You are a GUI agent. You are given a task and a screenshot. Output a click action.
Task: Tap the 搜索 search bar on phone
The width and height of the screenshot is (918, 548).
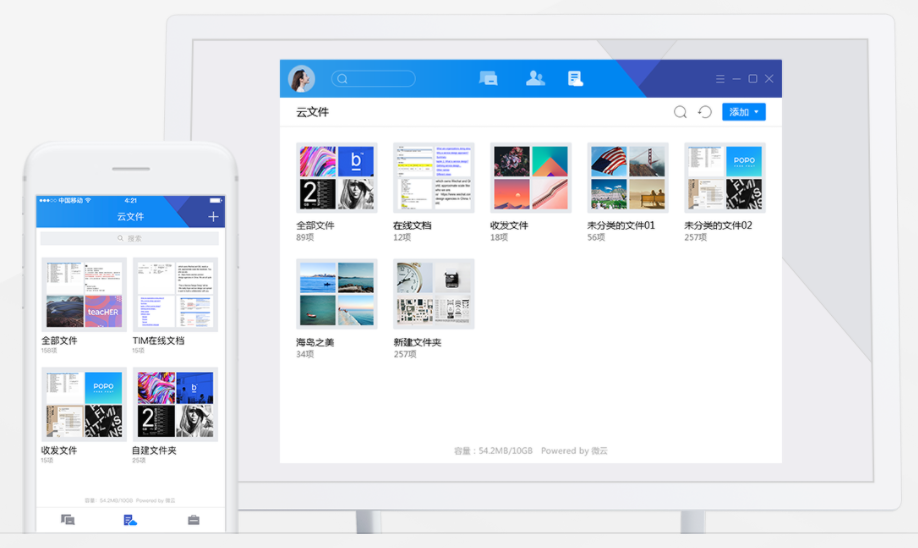129,238
